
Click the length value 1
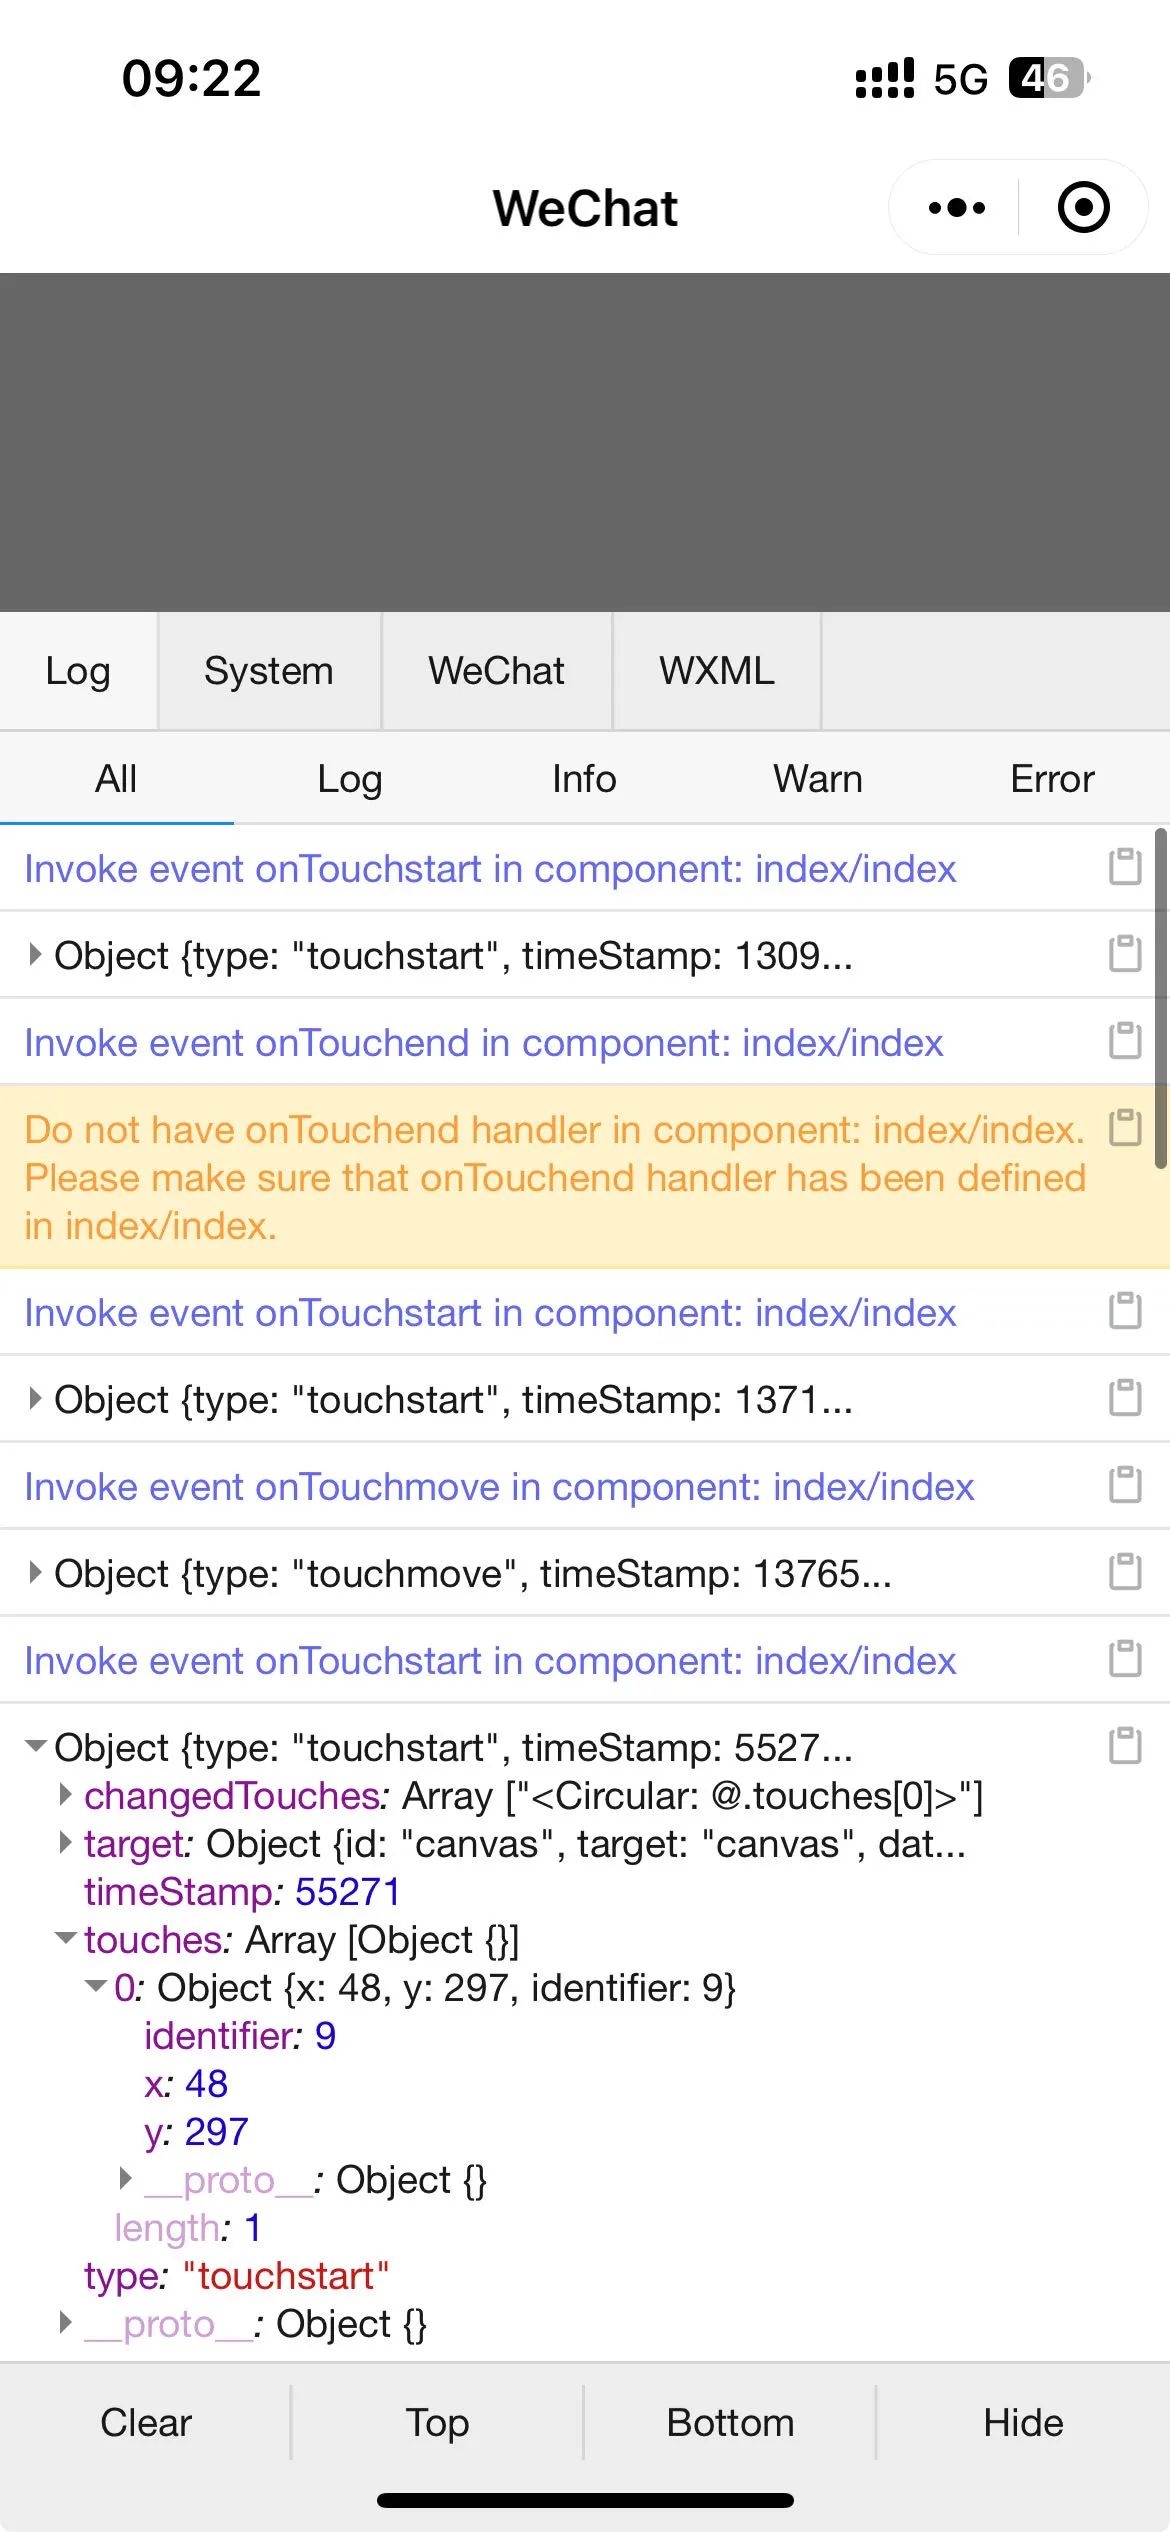(253, 2227)
